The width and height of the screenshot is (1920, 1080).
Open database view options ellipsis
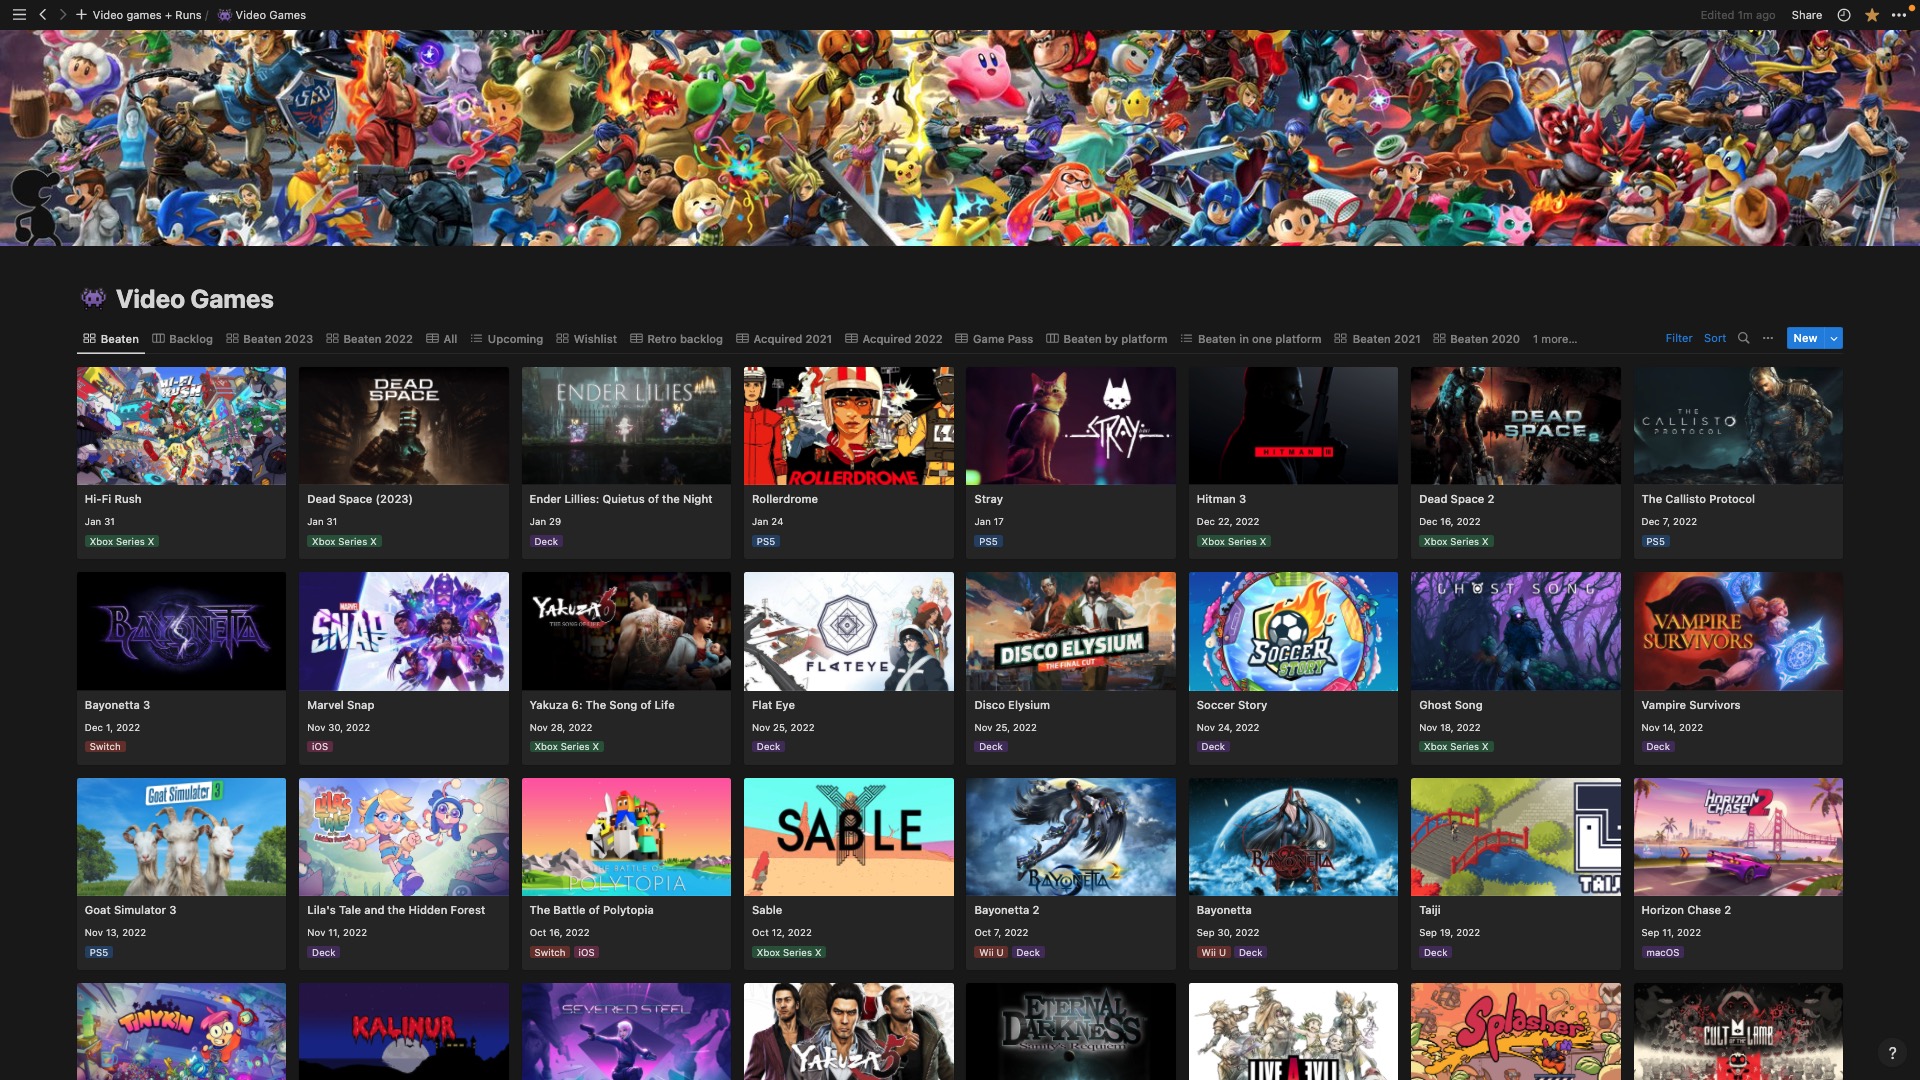(1768, 338)
